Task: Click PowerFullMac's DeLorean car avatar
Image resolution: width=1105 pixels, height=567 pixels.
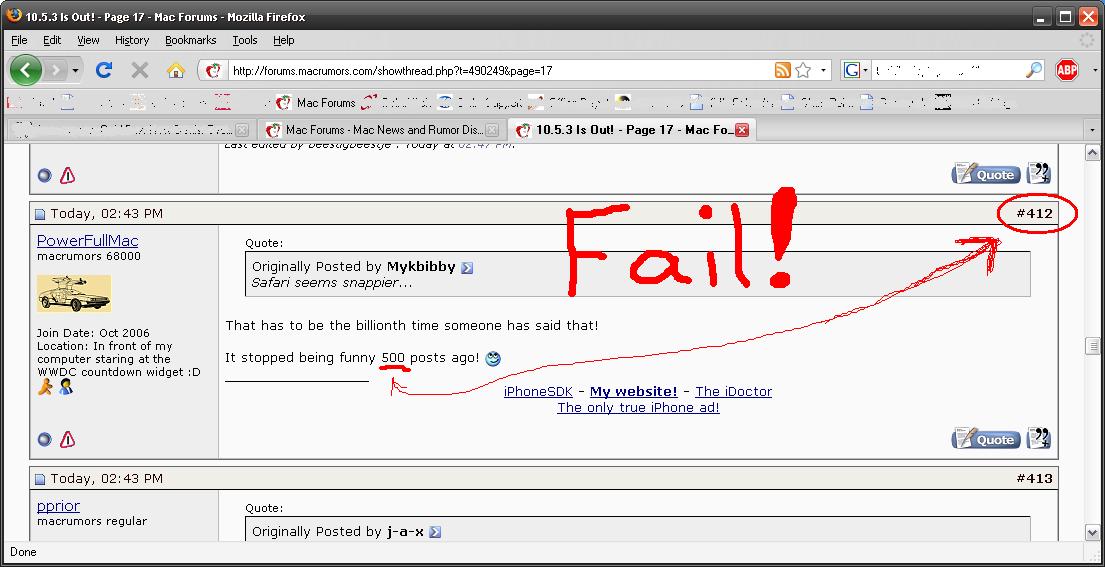Action: (x=73, y=293)
